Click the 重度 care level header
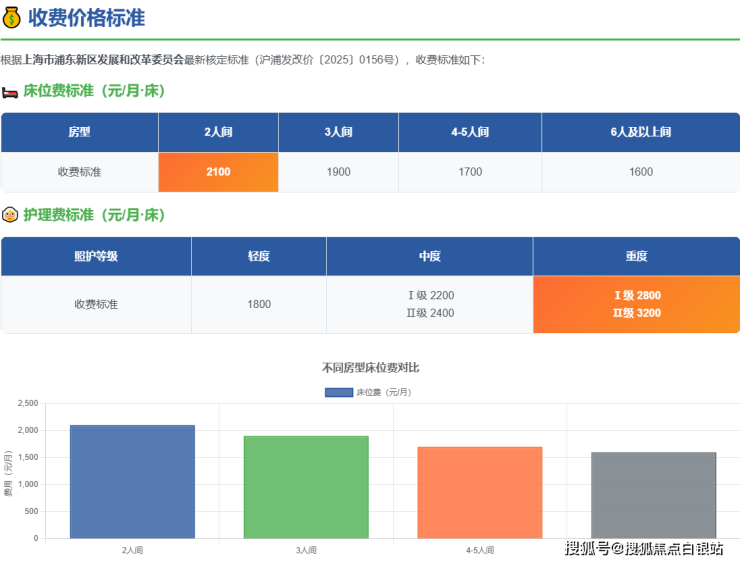740x564 pixels. 636,256
